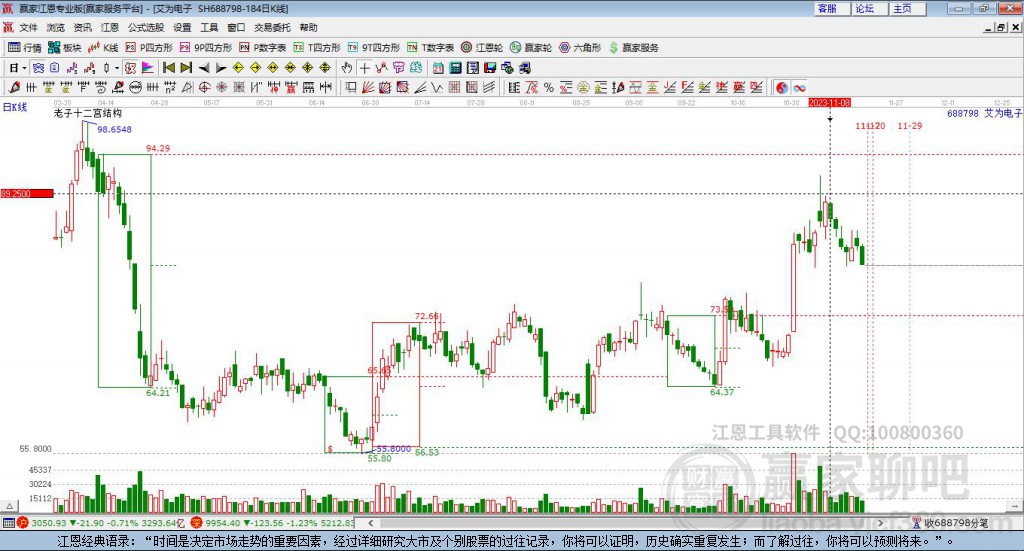The width and height of the screenshot is (1024, 551).
Task: Click the candlestick chart type icon
Action: pyautogui.click(x=106, y=68)
